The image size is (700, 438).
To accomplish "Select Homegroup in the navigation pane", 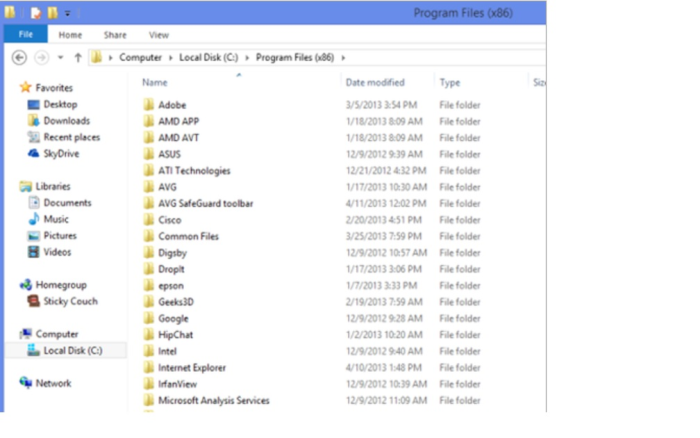I will pyautogui.click(x=61, y=285).
